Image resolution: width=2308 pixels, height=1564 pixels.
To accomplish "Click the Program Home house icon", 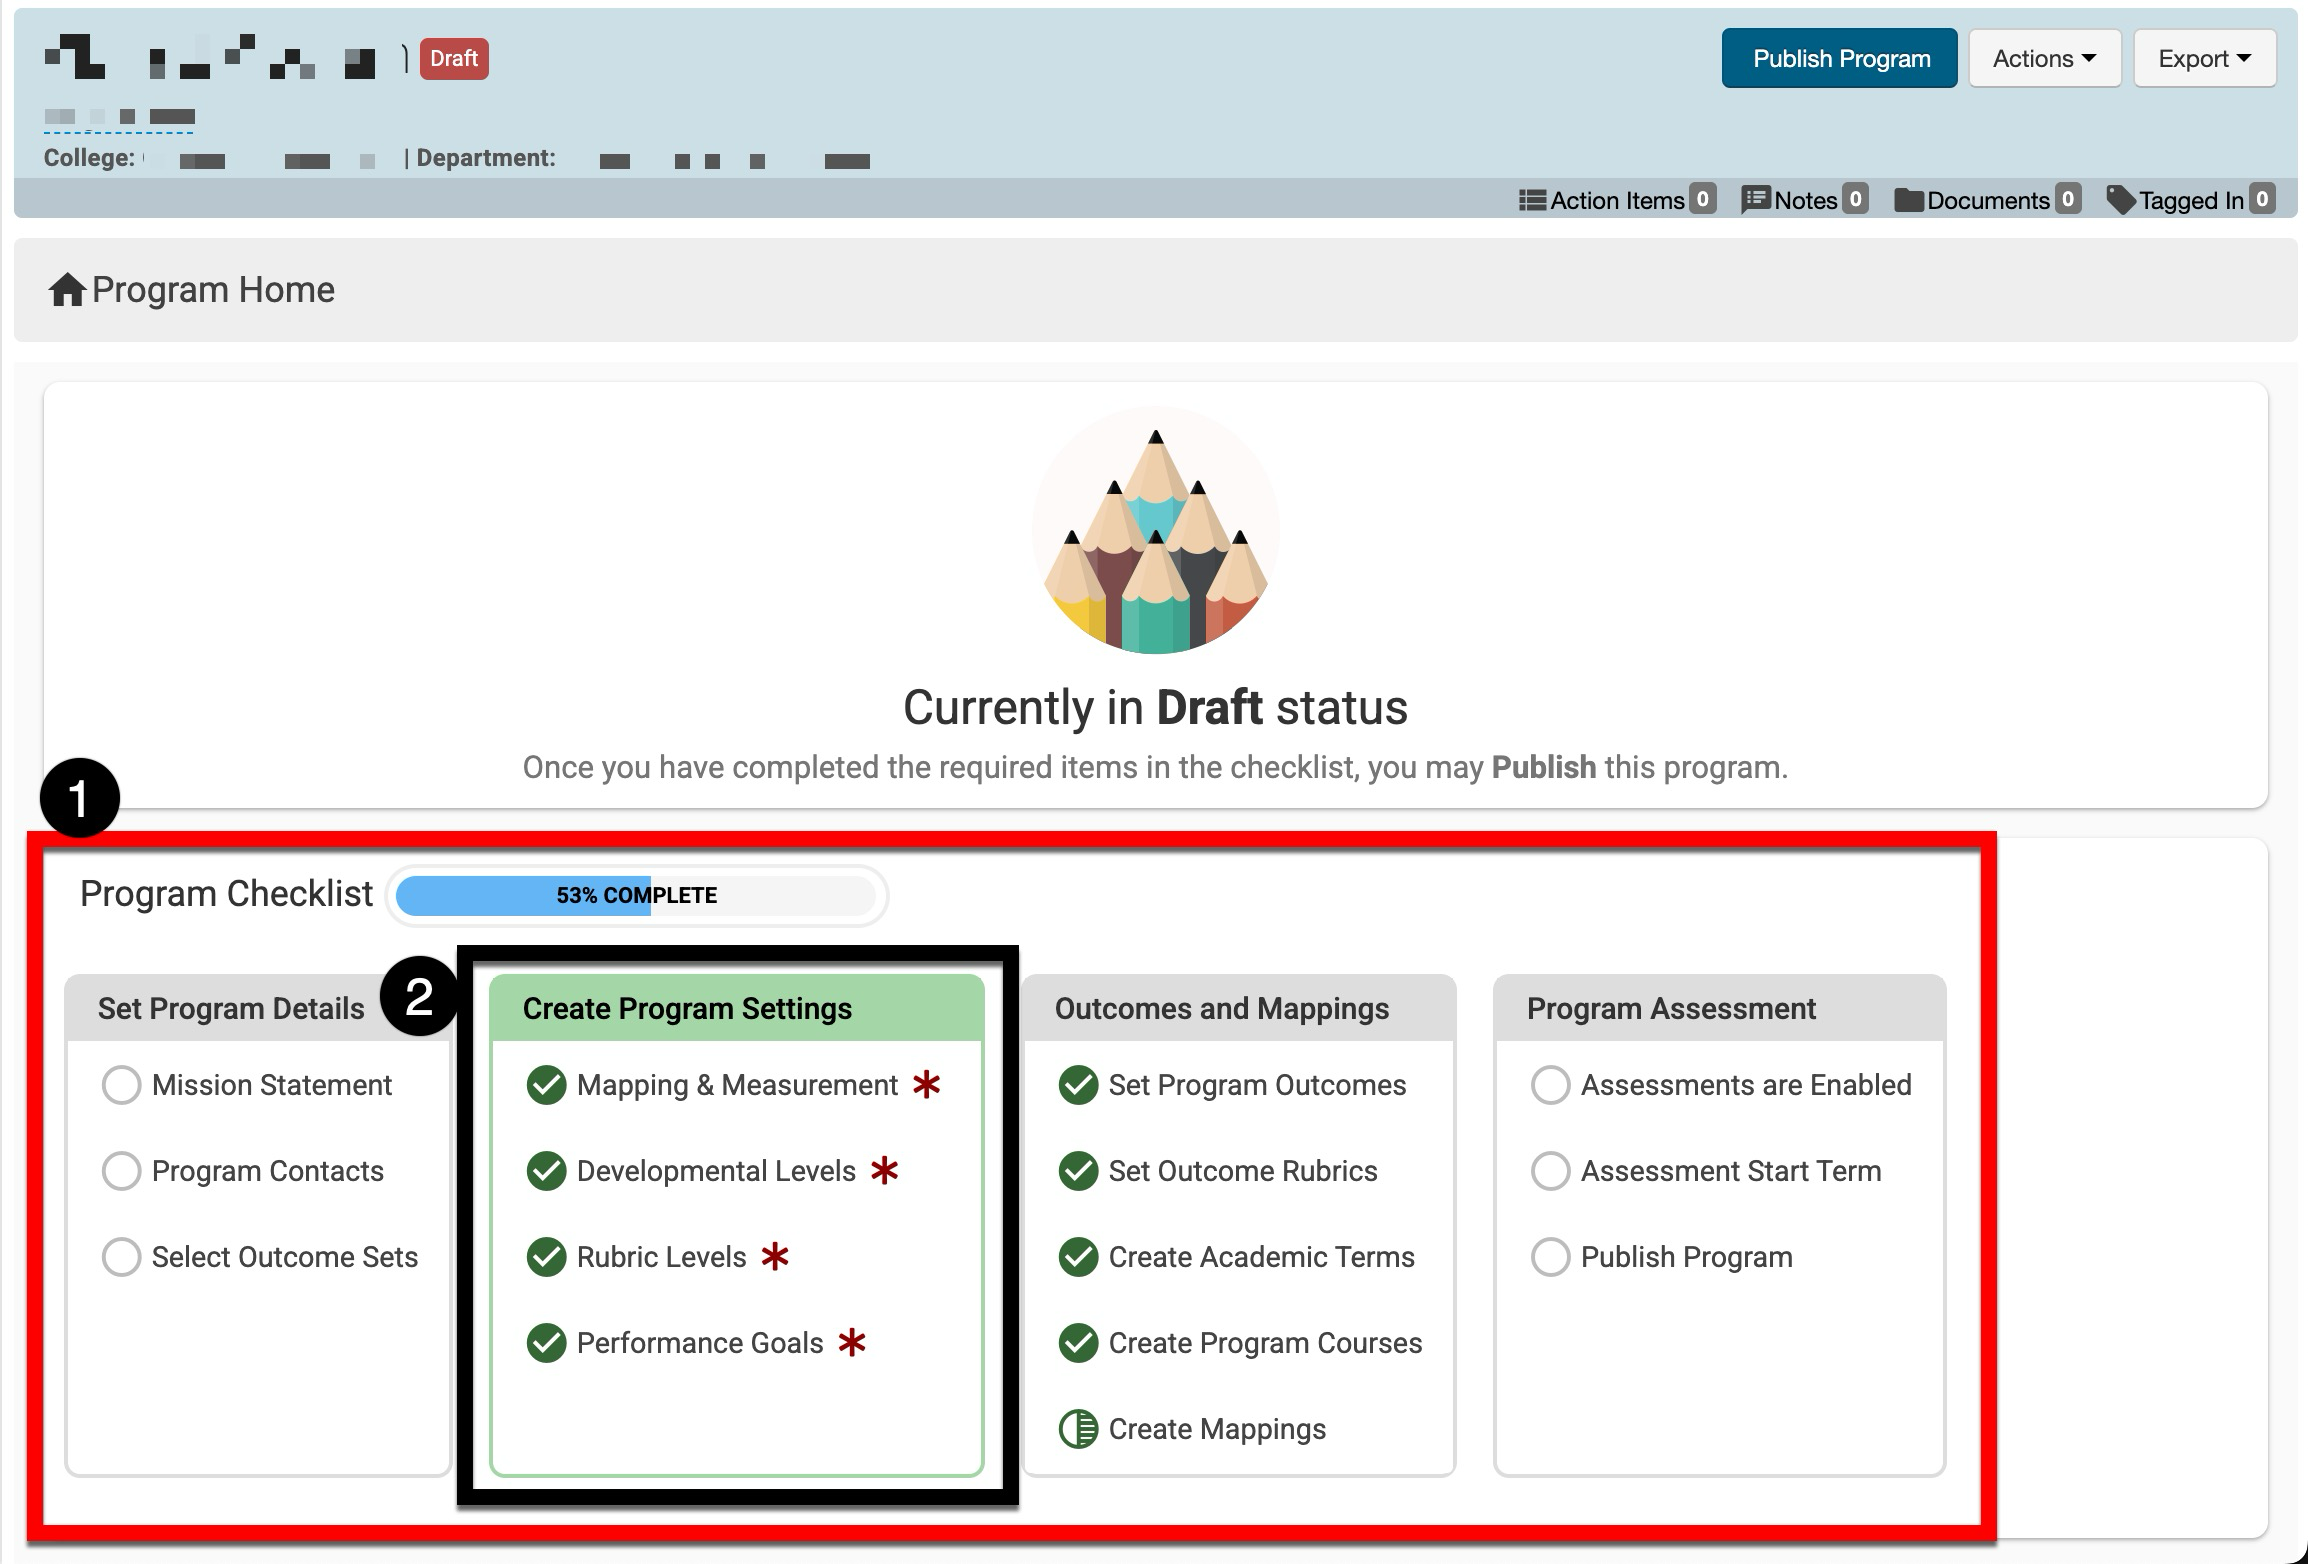I will (x=67, y=290).
